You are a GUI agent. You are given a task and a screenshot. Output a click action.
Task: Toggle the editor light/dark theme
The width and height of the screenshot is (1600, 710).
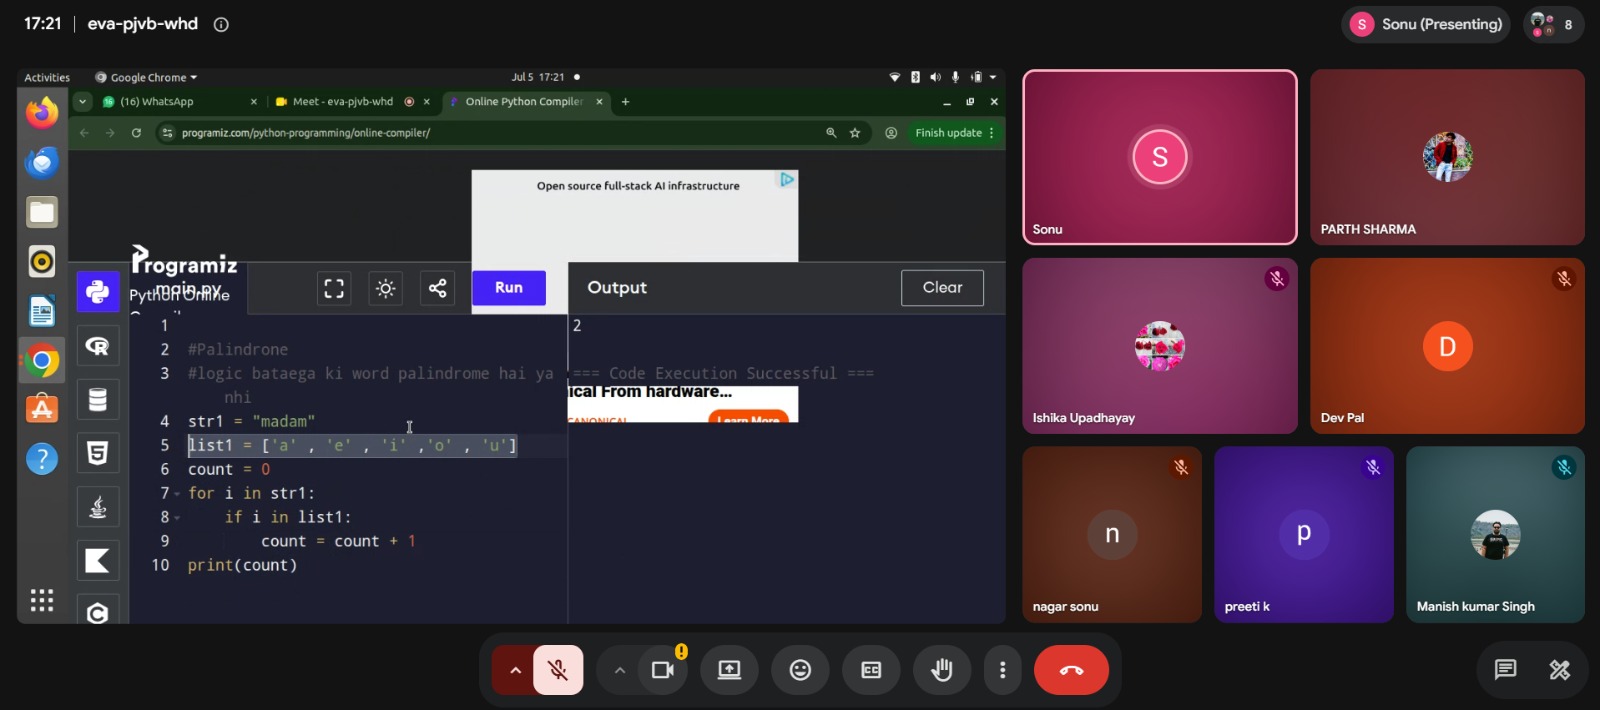point(385,288)
